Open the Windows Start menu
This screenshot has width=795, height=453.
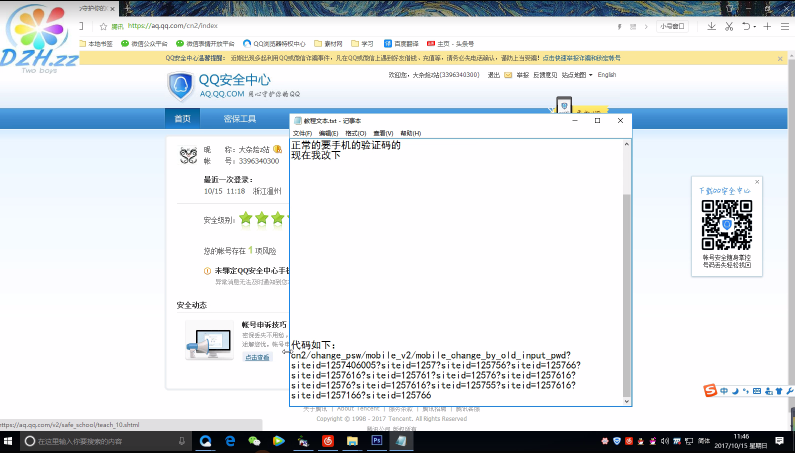click(9, 441)
